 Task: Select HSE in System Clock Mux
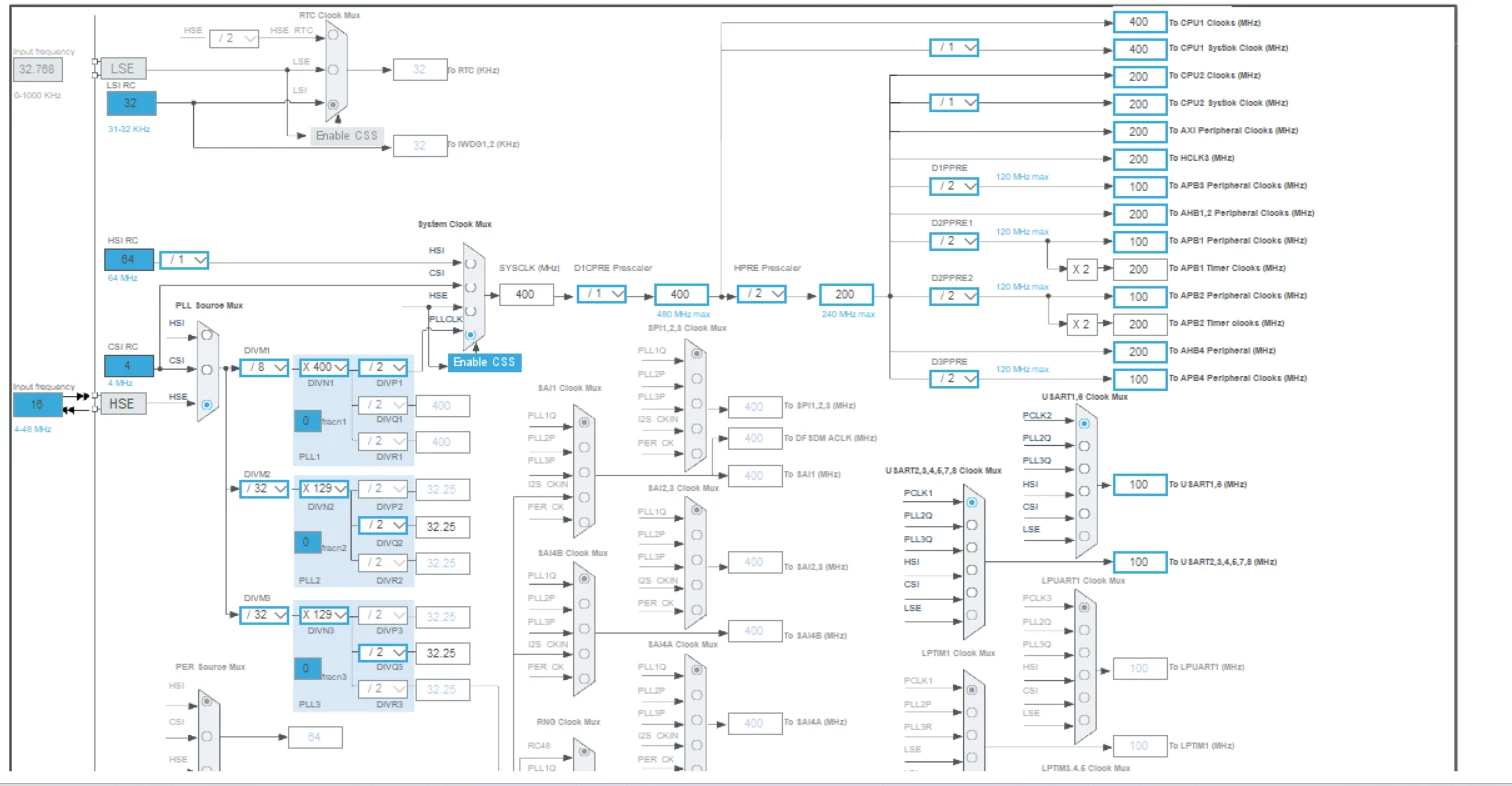(470, 311)
